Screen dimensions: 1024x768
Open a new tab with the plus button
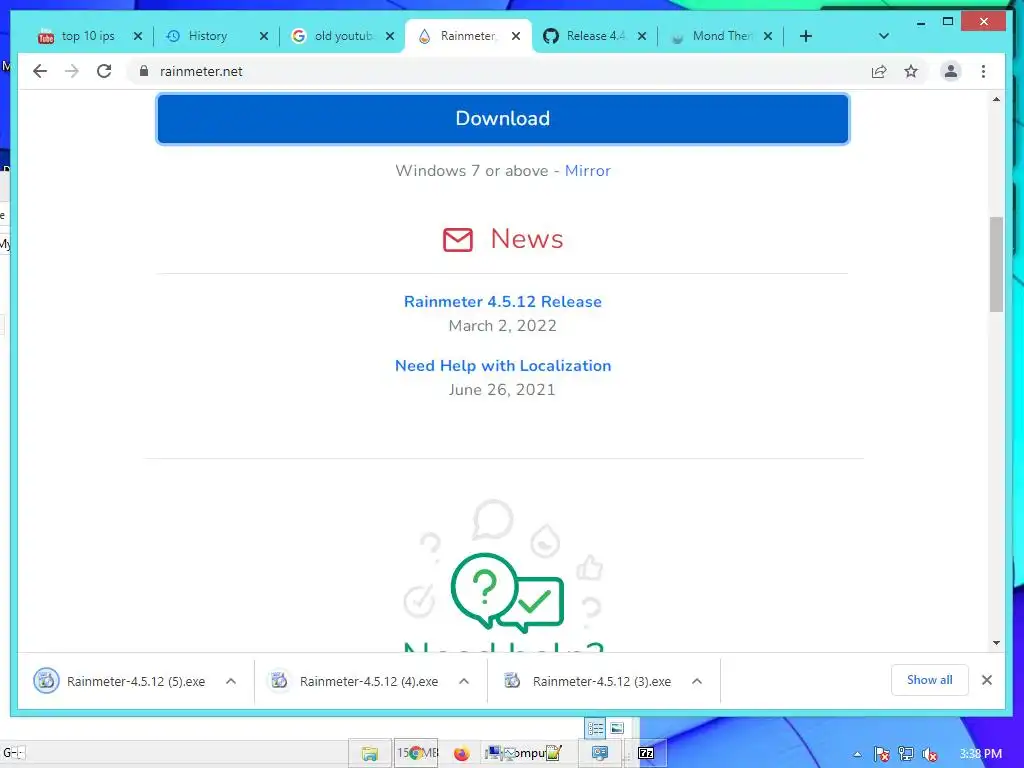pyautogui.click(x=806, y=36)
